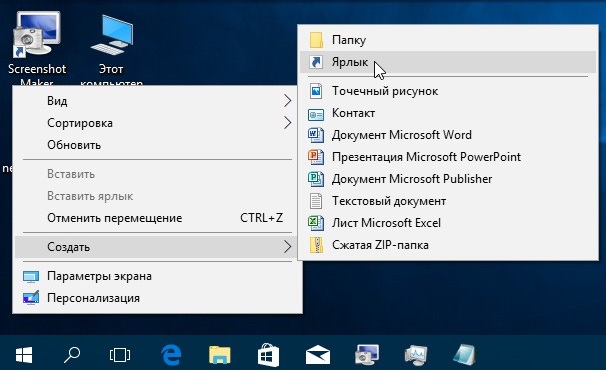606x370 pixels.
Task: Open Task View on the taskbar
Action: point(120,355)
